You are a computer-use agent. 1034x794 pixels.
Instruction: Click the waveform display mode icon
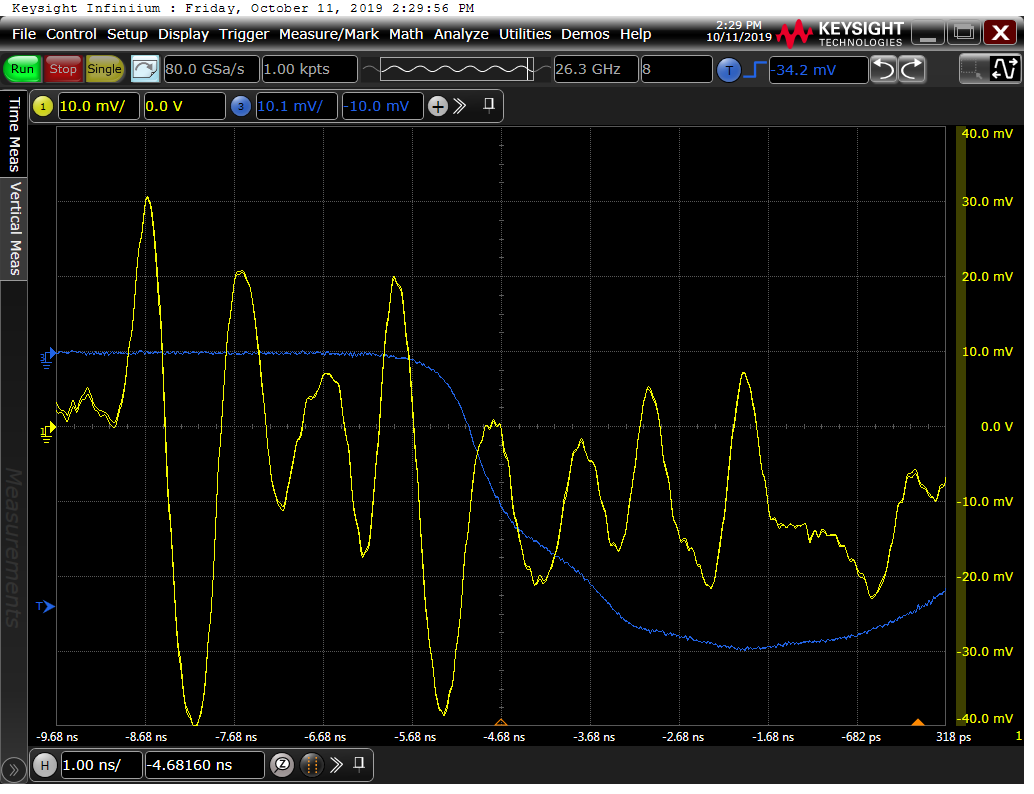1003,69
